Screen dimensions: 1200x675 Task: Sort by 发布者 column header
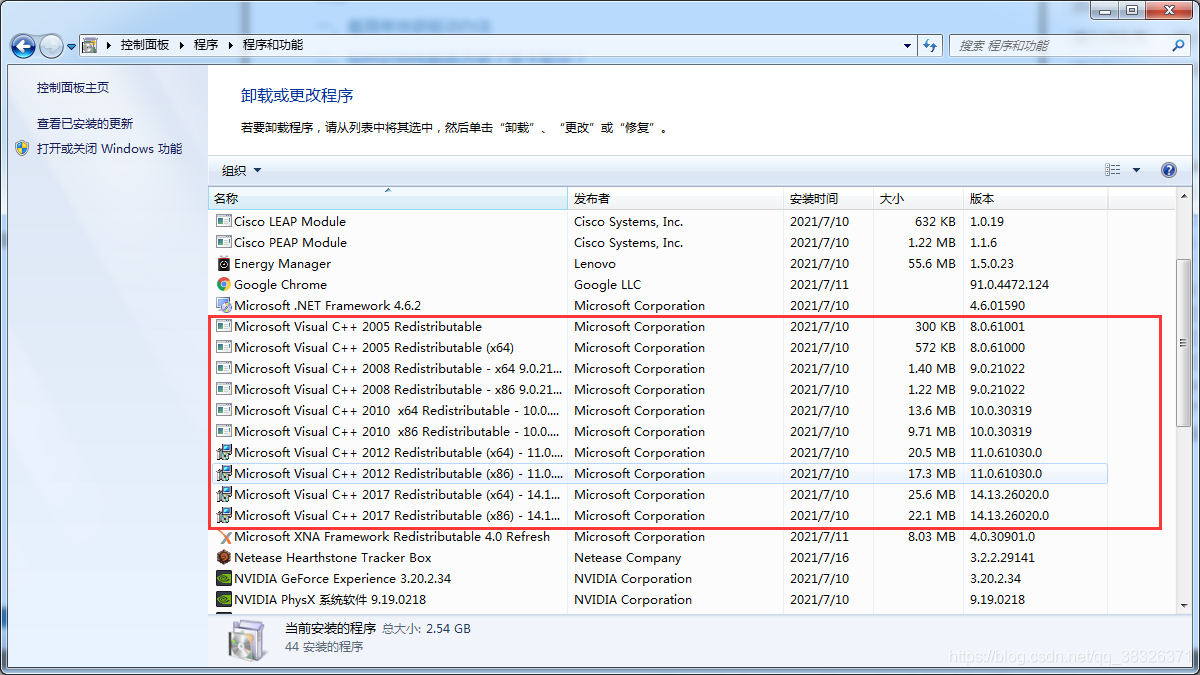tap(676, 198)
